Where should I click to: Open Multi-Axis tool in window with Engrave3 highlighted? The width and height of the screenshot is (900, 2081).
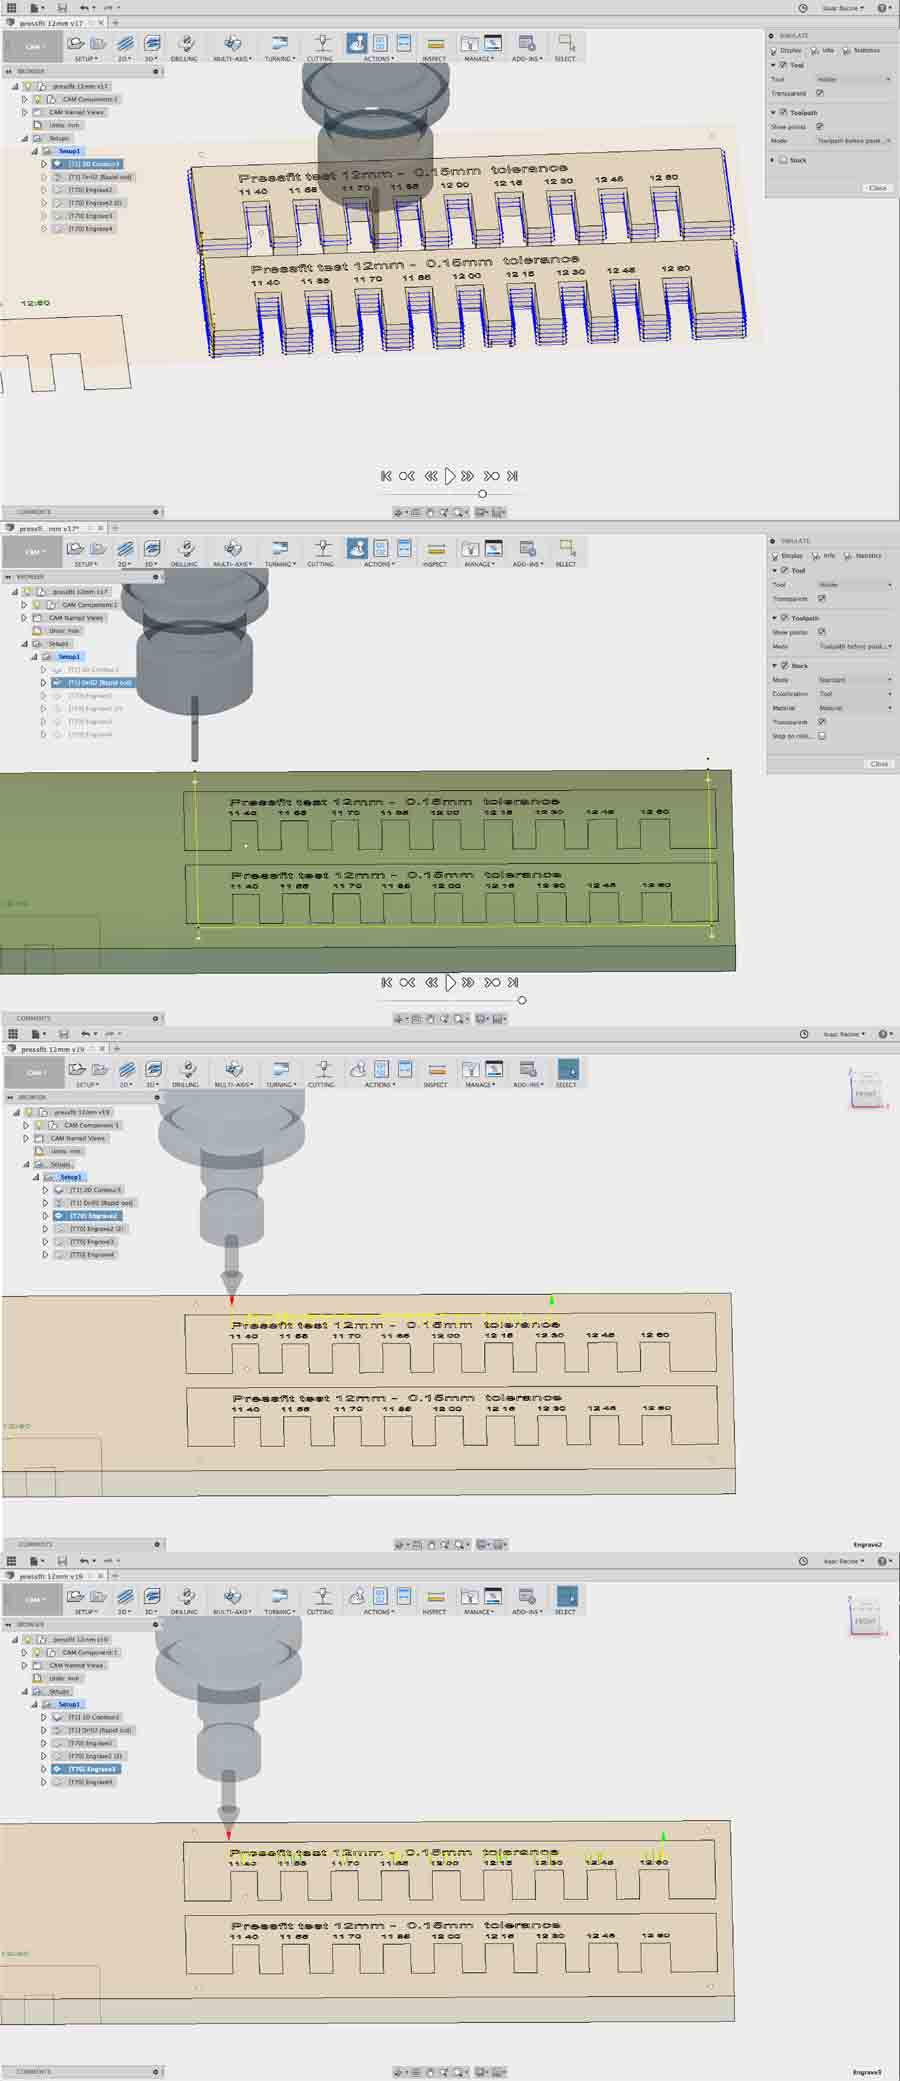[232, 1597]
